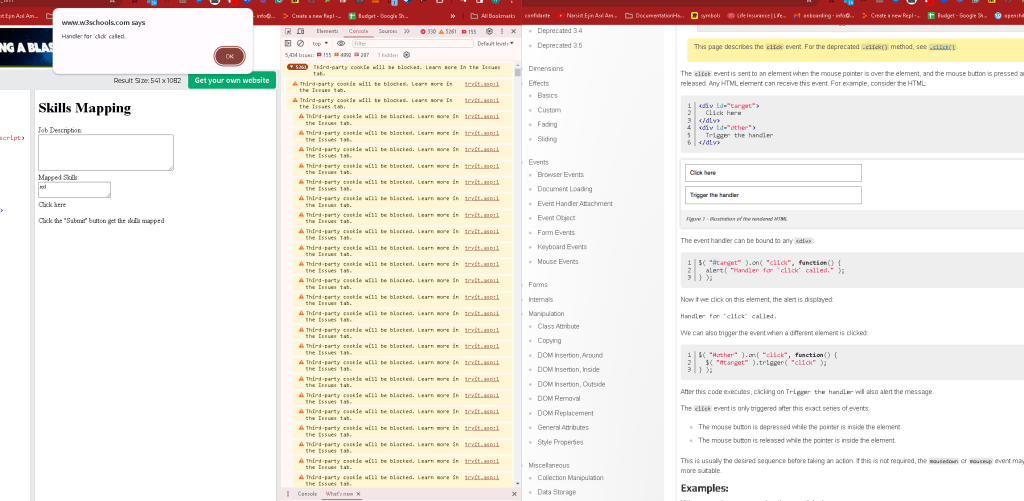Click the 'Click here' text in Skills Mapping
The image size is (1024, 501).
(52, 204)
